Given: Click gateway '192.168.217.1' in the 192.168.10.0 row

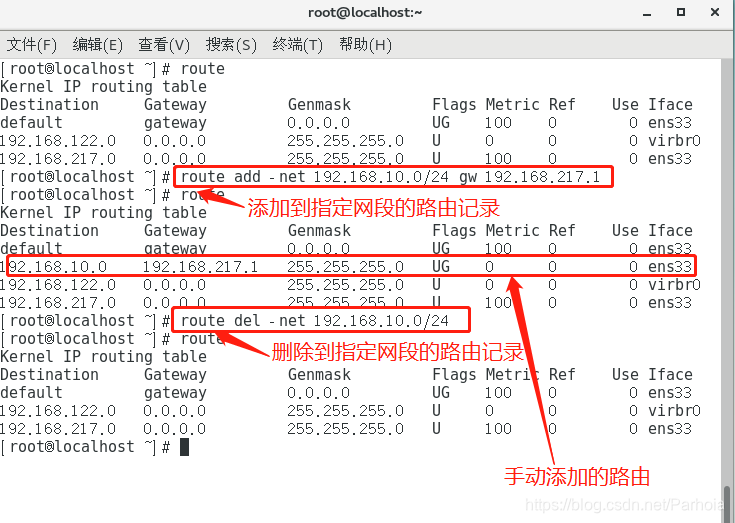Looking at the screenshot, I should click(201, 267).
